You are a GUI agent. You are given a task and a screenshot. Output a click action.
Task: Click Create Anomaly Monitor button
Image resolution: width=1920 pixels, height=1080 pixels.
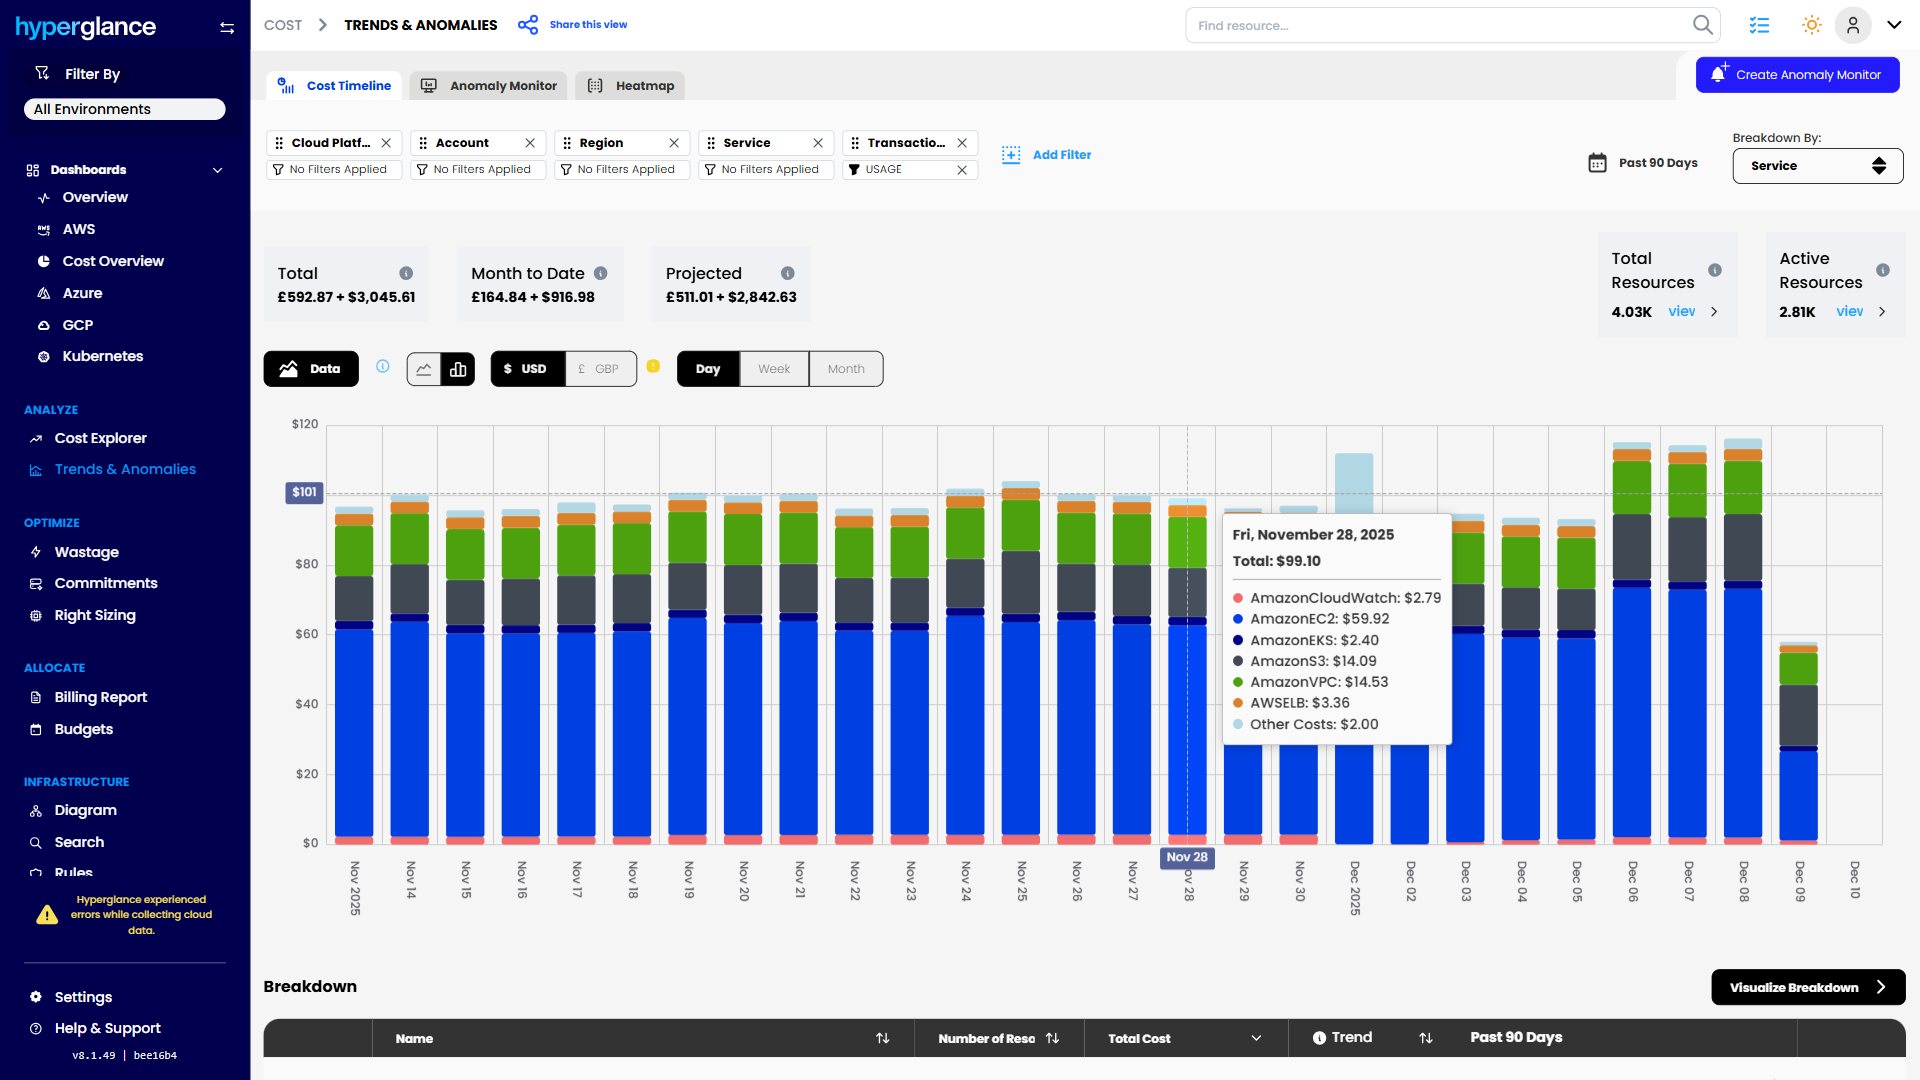click(x=1796, y=75)
